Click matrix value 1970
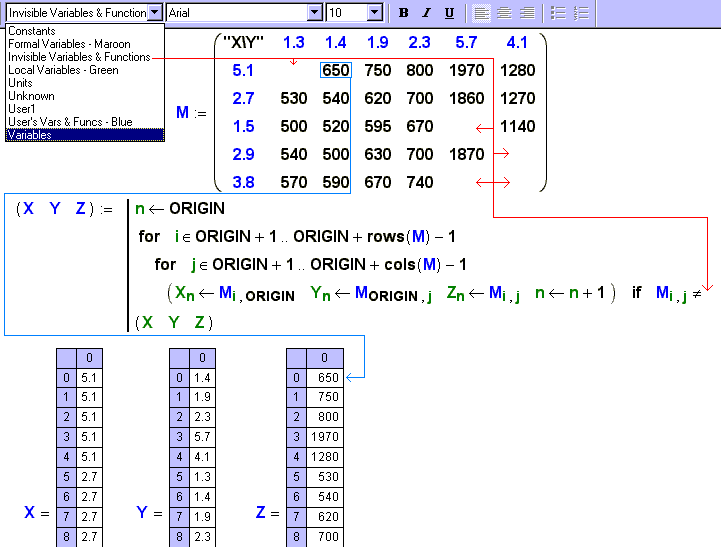 tap(466, 70)
